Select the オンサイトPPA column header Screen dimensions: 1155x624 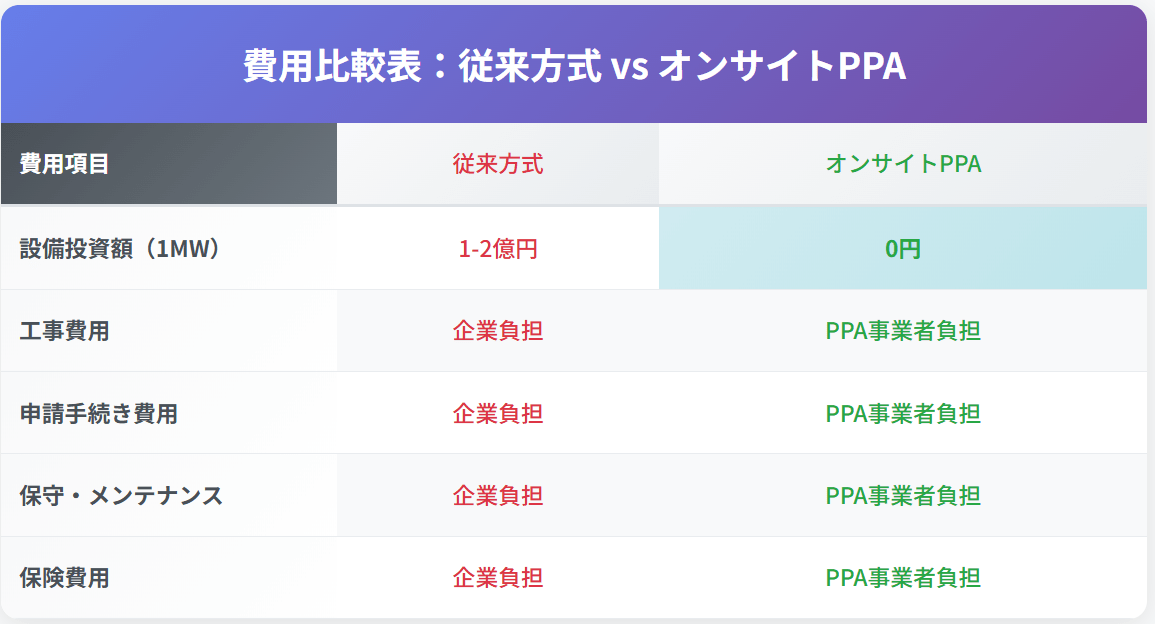coord(903,164)
